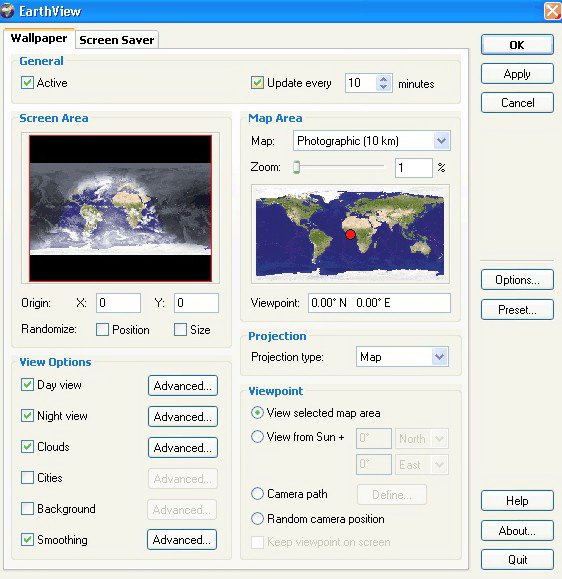The width and height of the screenshot is (562, 579).
Task: Toggle the Clouds checkbox
Action: pos(27,447)
